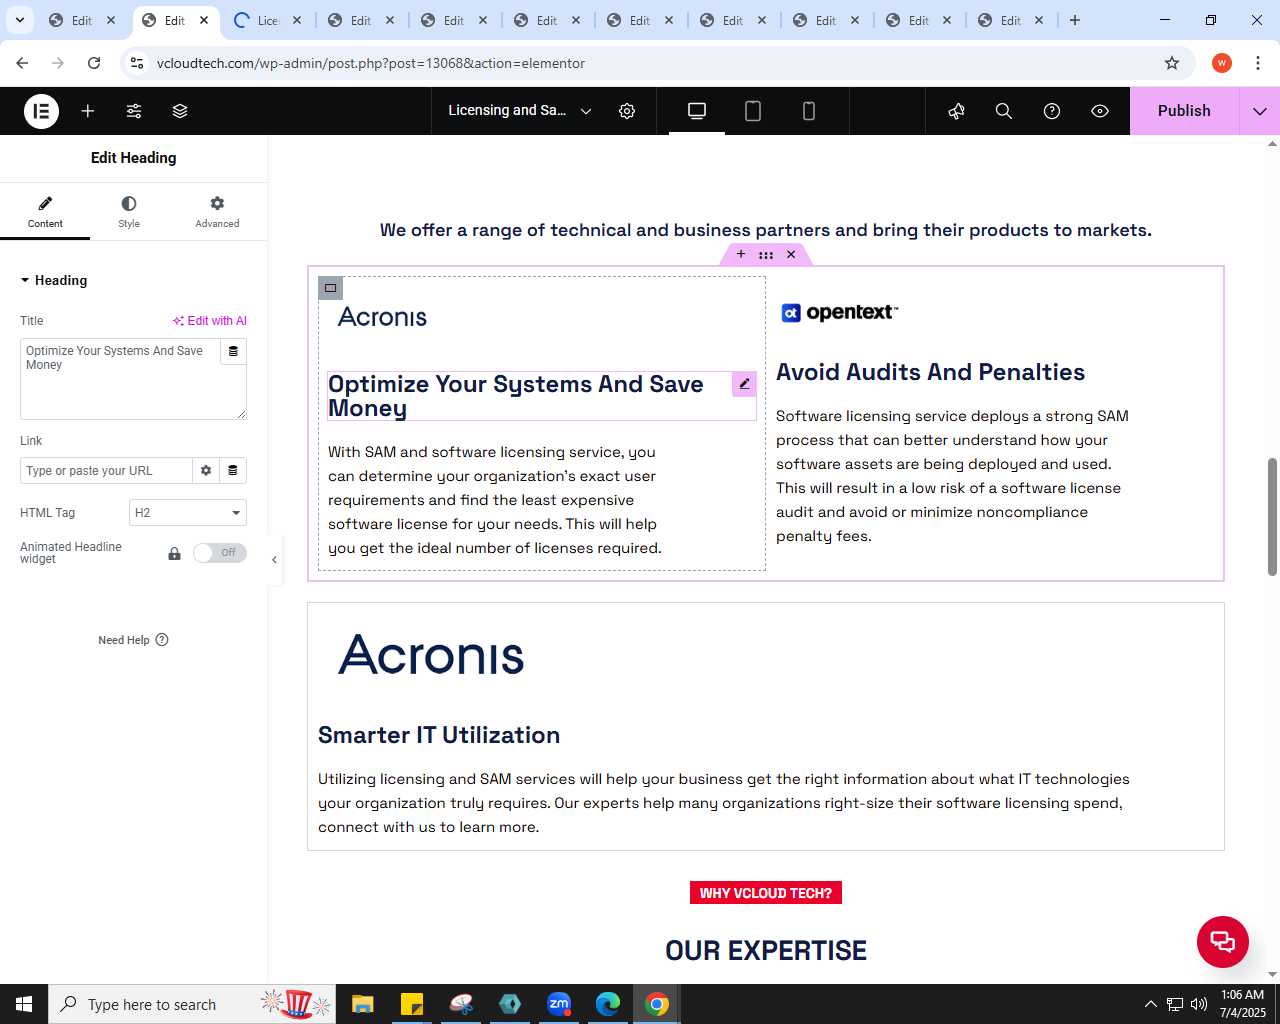Viewport: 1280px width, 1024px height.
Task: Open page settings gear icon
Action: tap(627, 111)
